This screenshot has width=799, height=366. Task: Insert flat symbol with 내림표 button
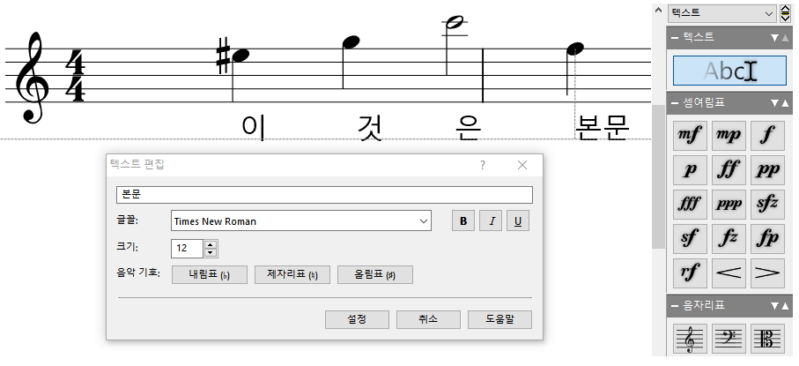tap(209, 275)
